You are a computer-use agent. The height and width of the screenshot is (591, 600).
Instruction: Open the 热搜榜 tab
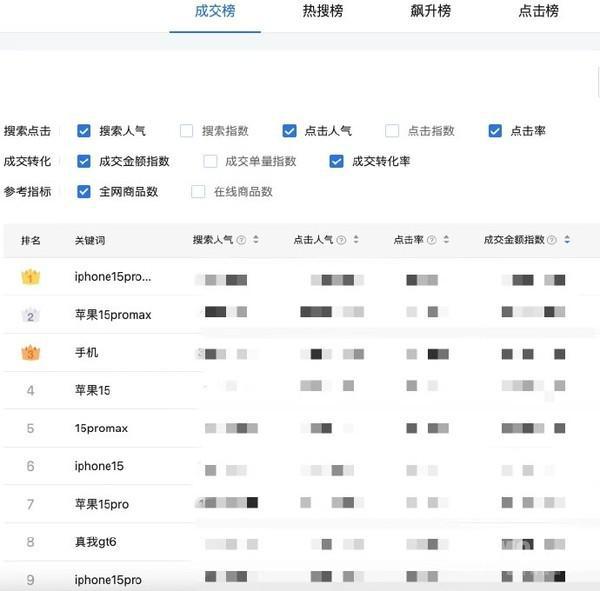[323, 11]
